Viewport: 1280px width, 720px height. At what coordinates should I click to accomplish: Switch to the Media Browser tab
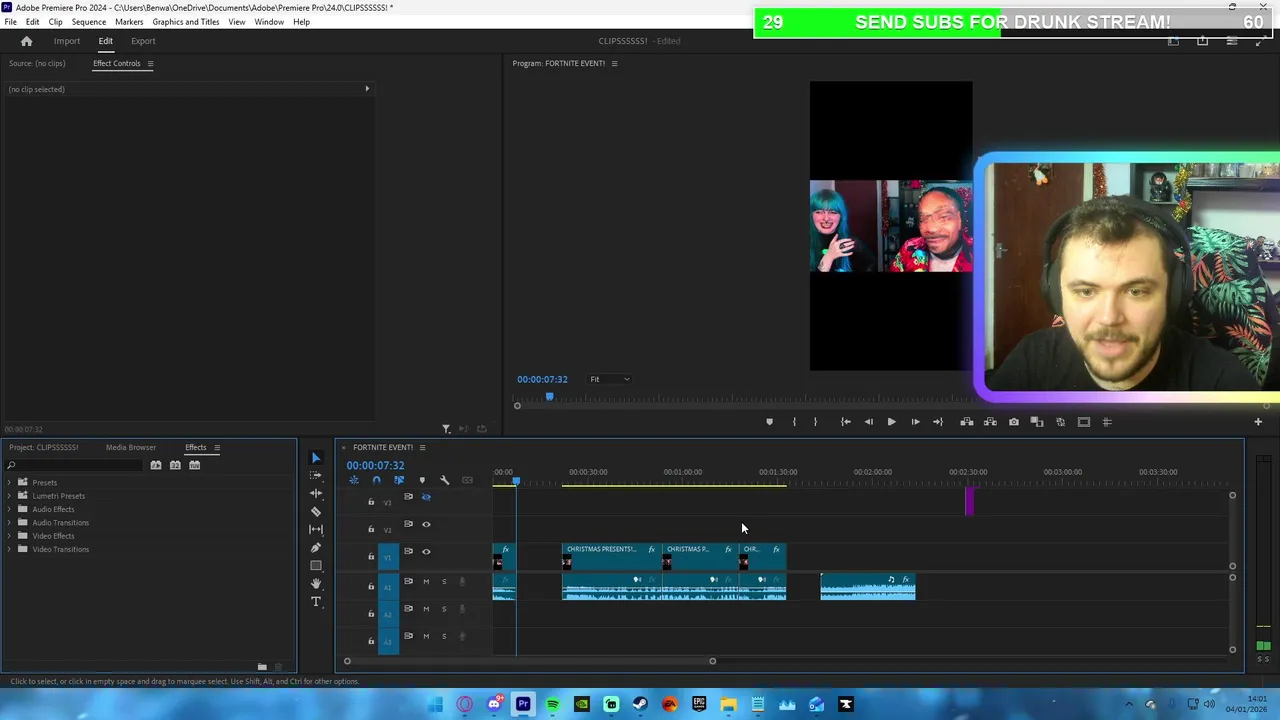click(131, 448)
